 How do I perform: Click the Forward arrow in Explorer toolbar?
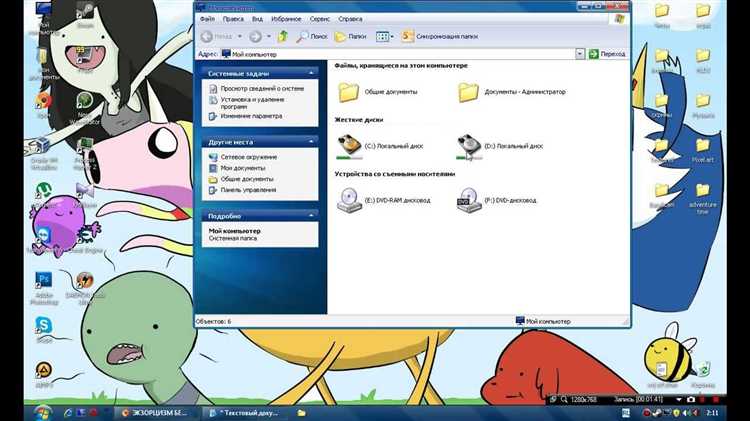coord(255,36)
